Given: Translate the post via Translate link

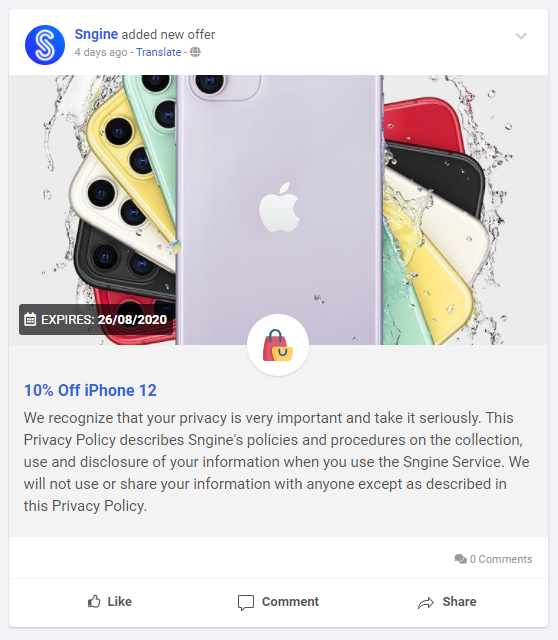Looking at the screenshot, I should pos(158,52).
